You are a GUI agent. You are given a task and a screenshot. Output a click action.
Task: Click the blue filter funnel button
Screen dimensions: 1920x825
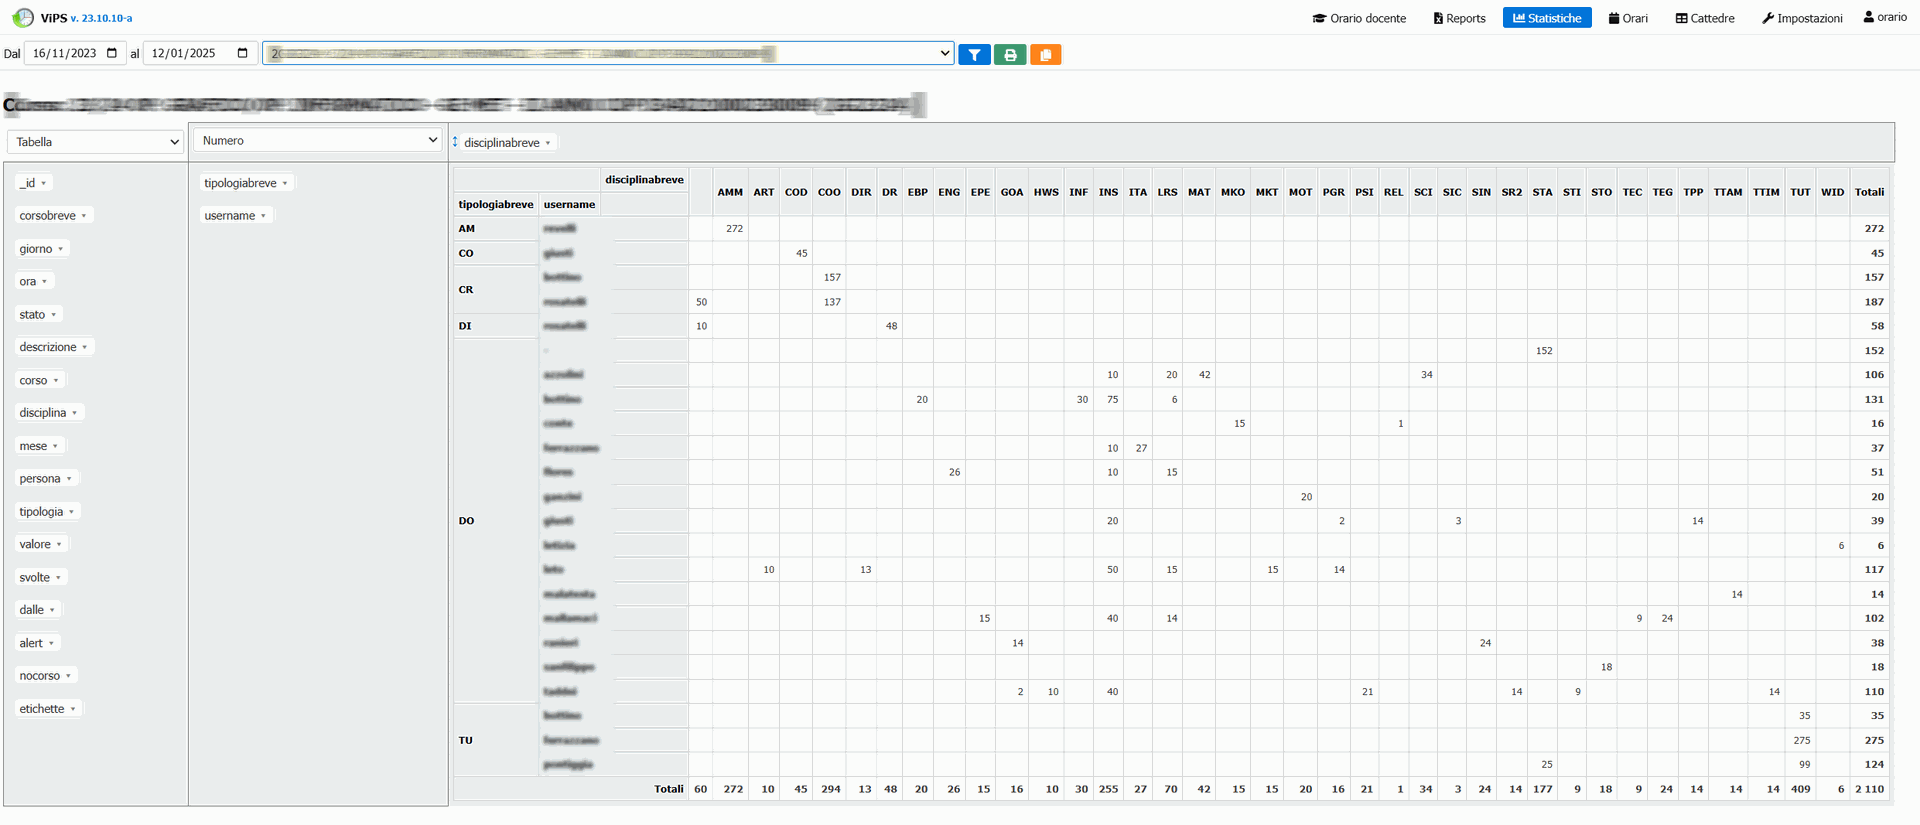(x=974, y=55)
